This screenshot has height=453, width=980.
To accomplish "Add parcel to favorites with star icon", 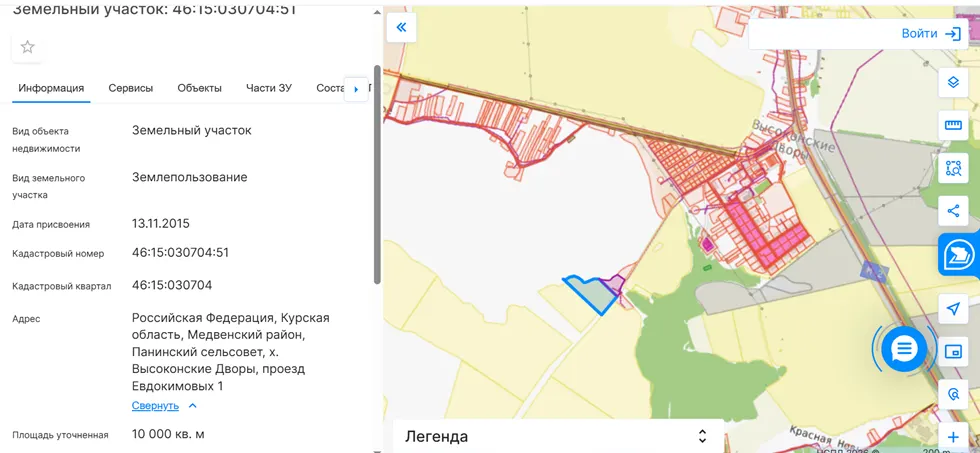I will tap(28, 47).
